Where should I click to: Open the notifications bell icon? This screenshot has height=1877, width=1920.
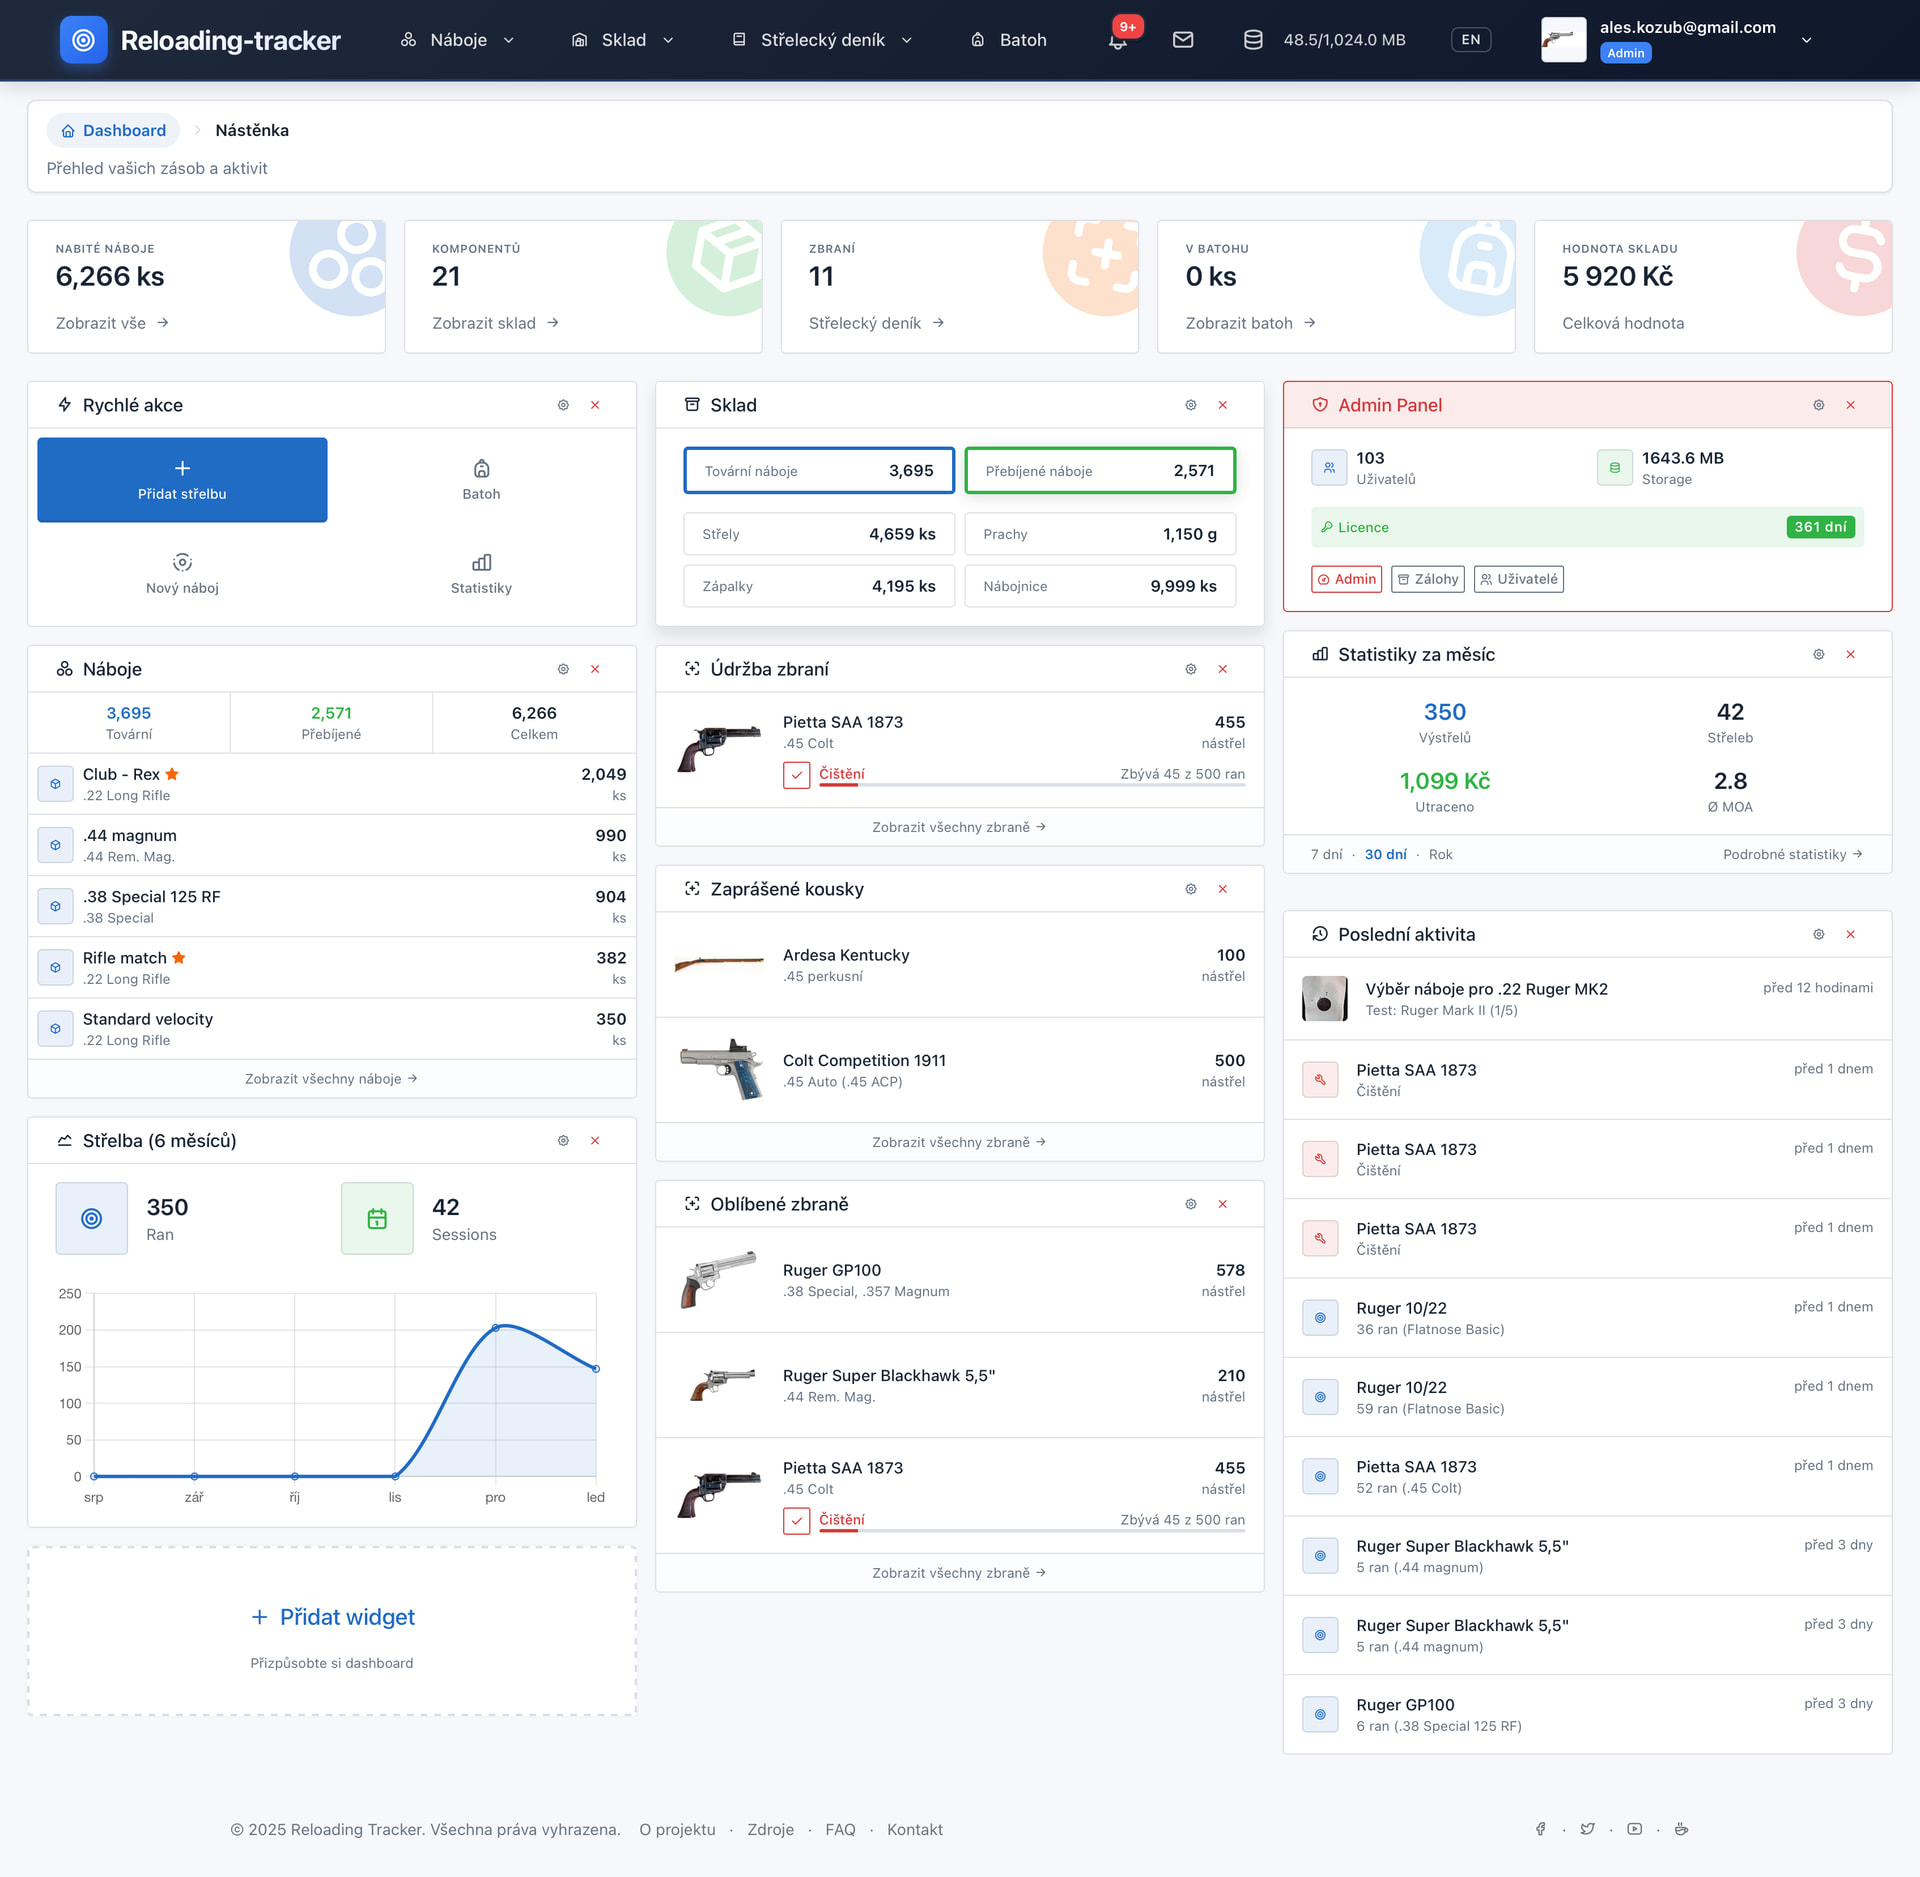click(x=1118, y=41)
